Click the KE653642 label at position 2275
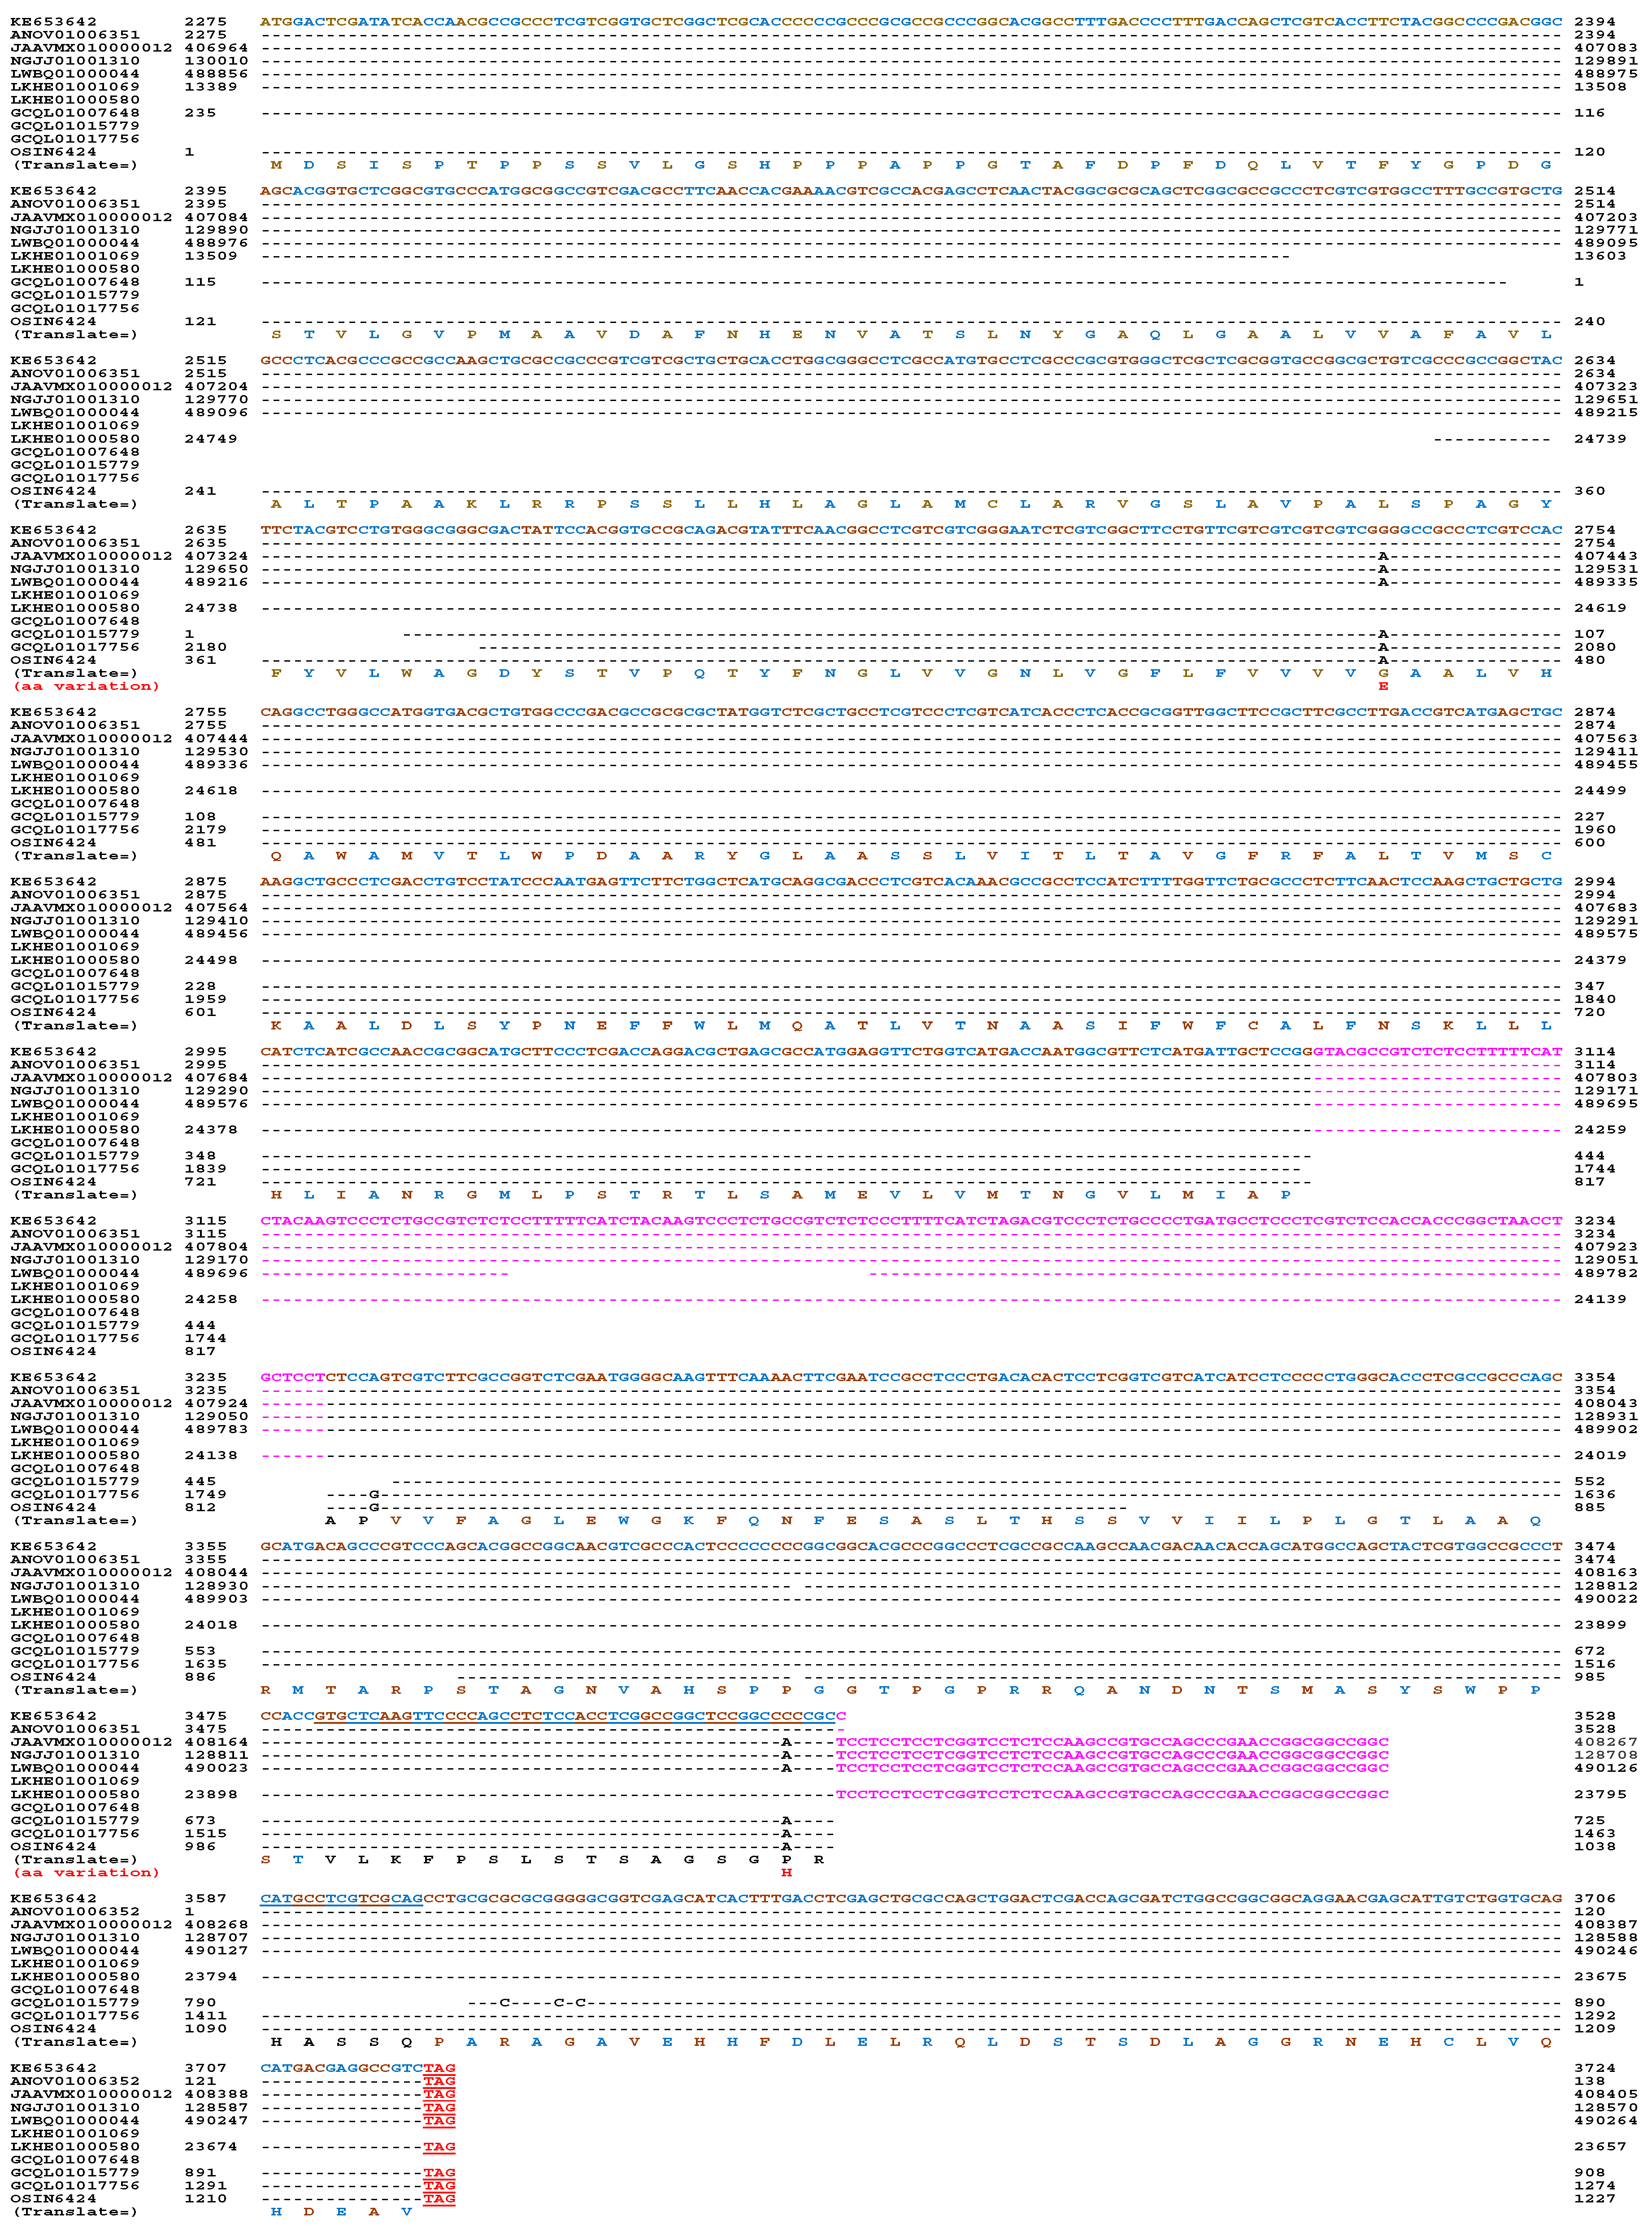Viewport: 1652px width, 2228px height. 54,21
